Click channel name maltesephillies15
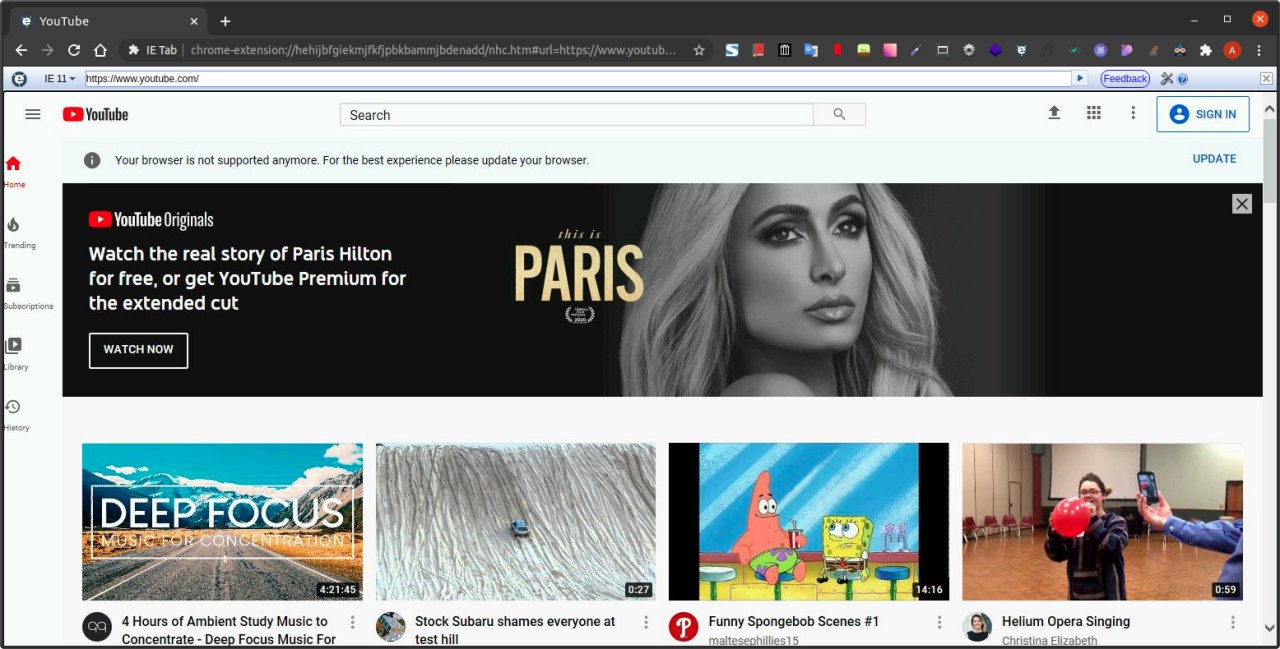Image resolution: width=1280 pixels, height=649 pixels. pos(754,641)
